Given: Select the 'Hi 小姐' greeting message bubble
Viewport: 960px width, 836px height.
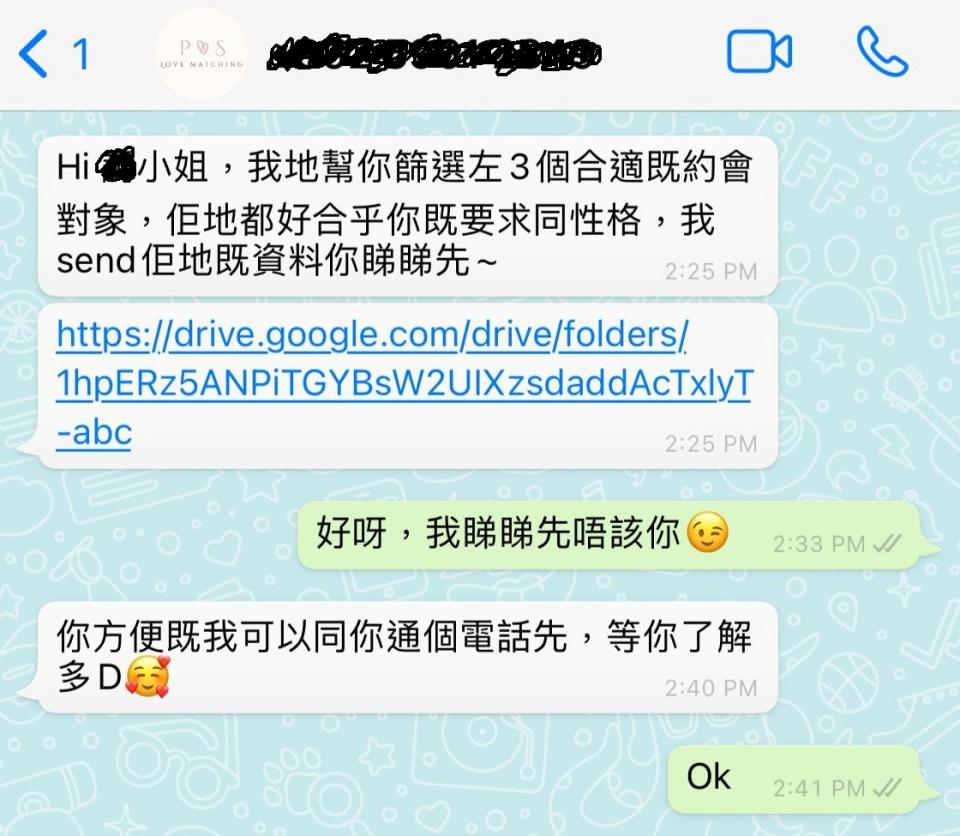Looking at the screenshot, I should tap(408, 216).
